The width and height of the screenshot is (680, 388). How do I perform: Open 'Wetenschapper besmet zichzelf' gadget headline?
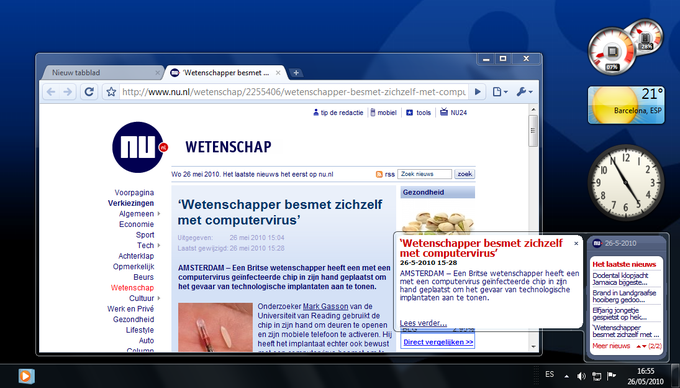[626, 331]
